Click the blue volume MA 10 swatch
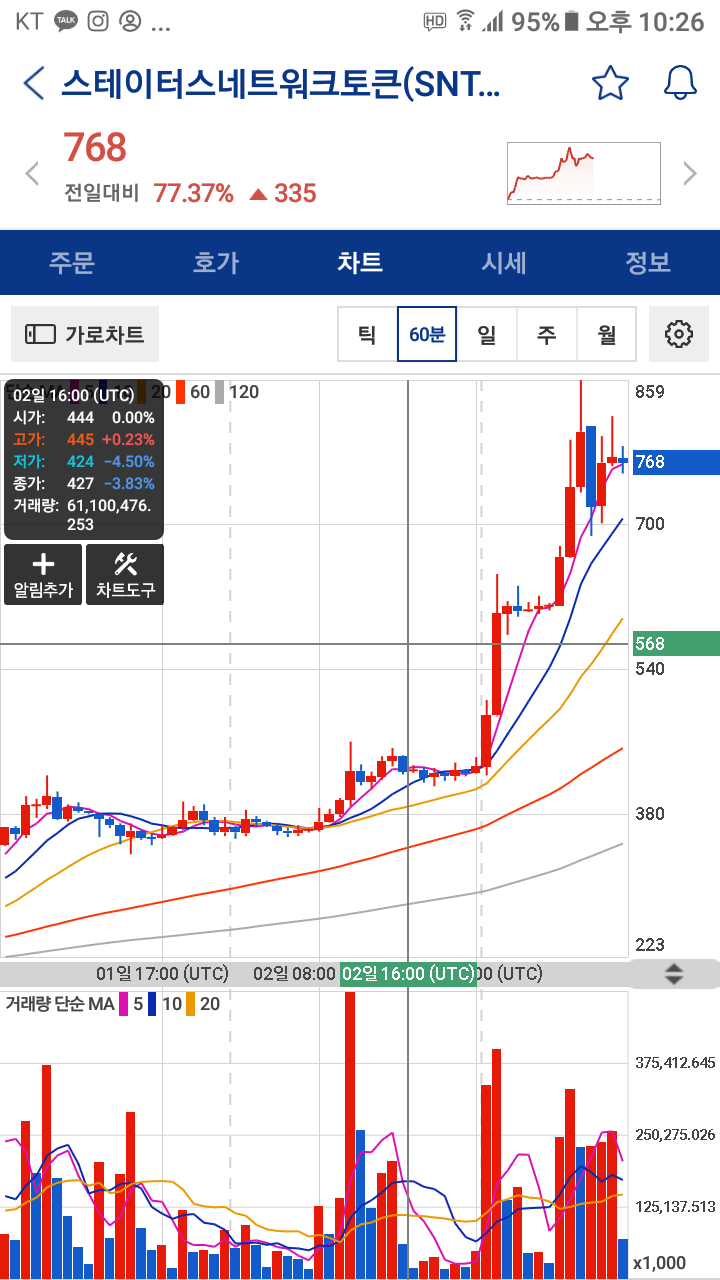 [x=152, y=1004]
